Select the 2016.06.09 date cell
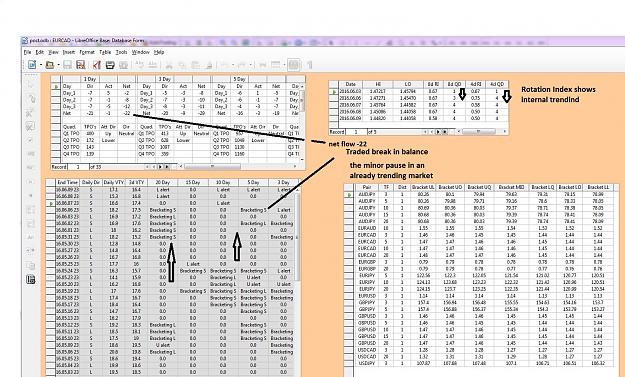This screenshot has width=625, height=377. (350, 118)
